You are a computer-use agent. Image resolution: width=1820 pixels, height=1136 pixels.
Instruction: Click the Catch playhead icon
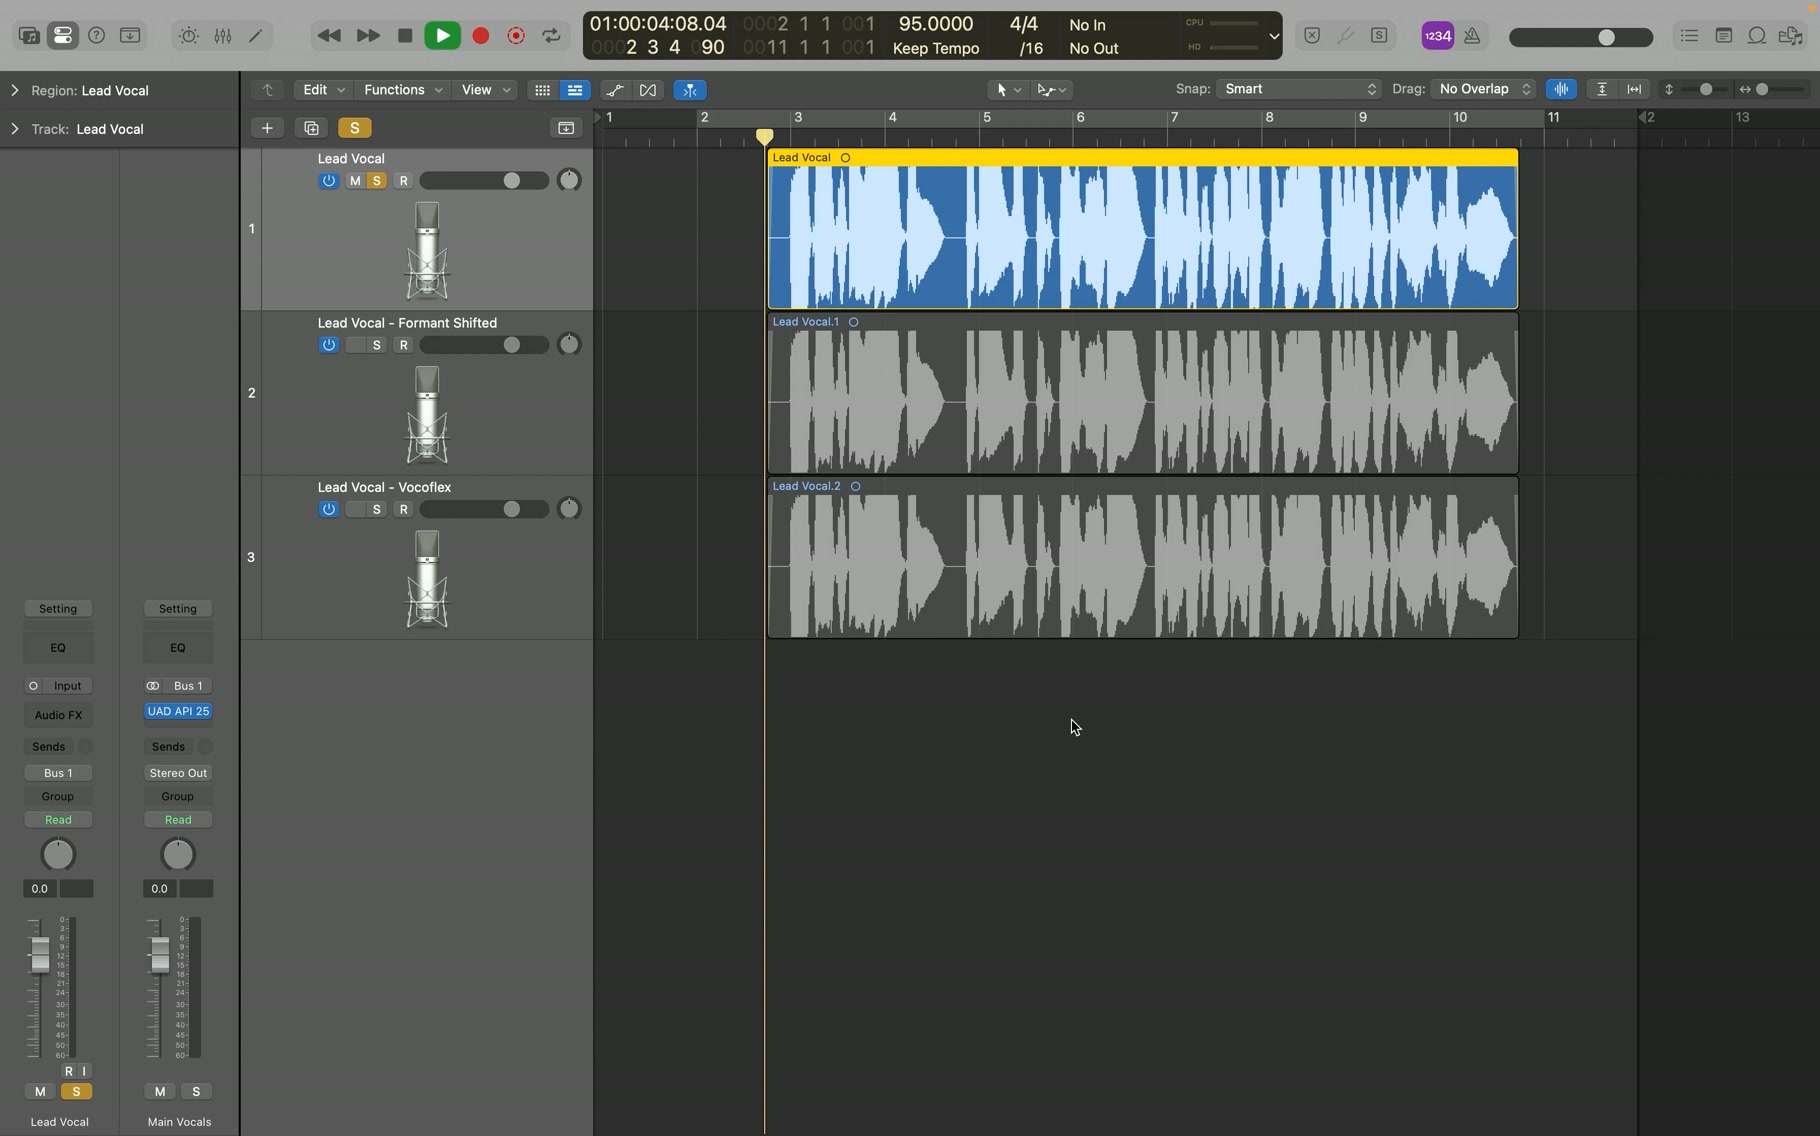pyautogui.click(x=690, y=90)
